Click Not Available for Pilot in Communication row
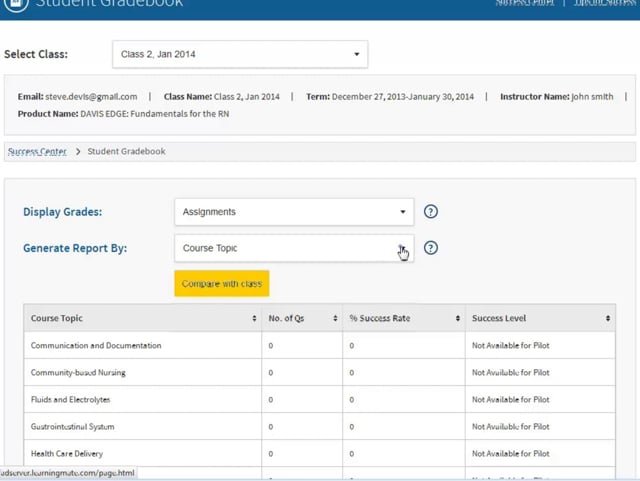The width and height of the screenshot is (640, 481). [511, 345]
